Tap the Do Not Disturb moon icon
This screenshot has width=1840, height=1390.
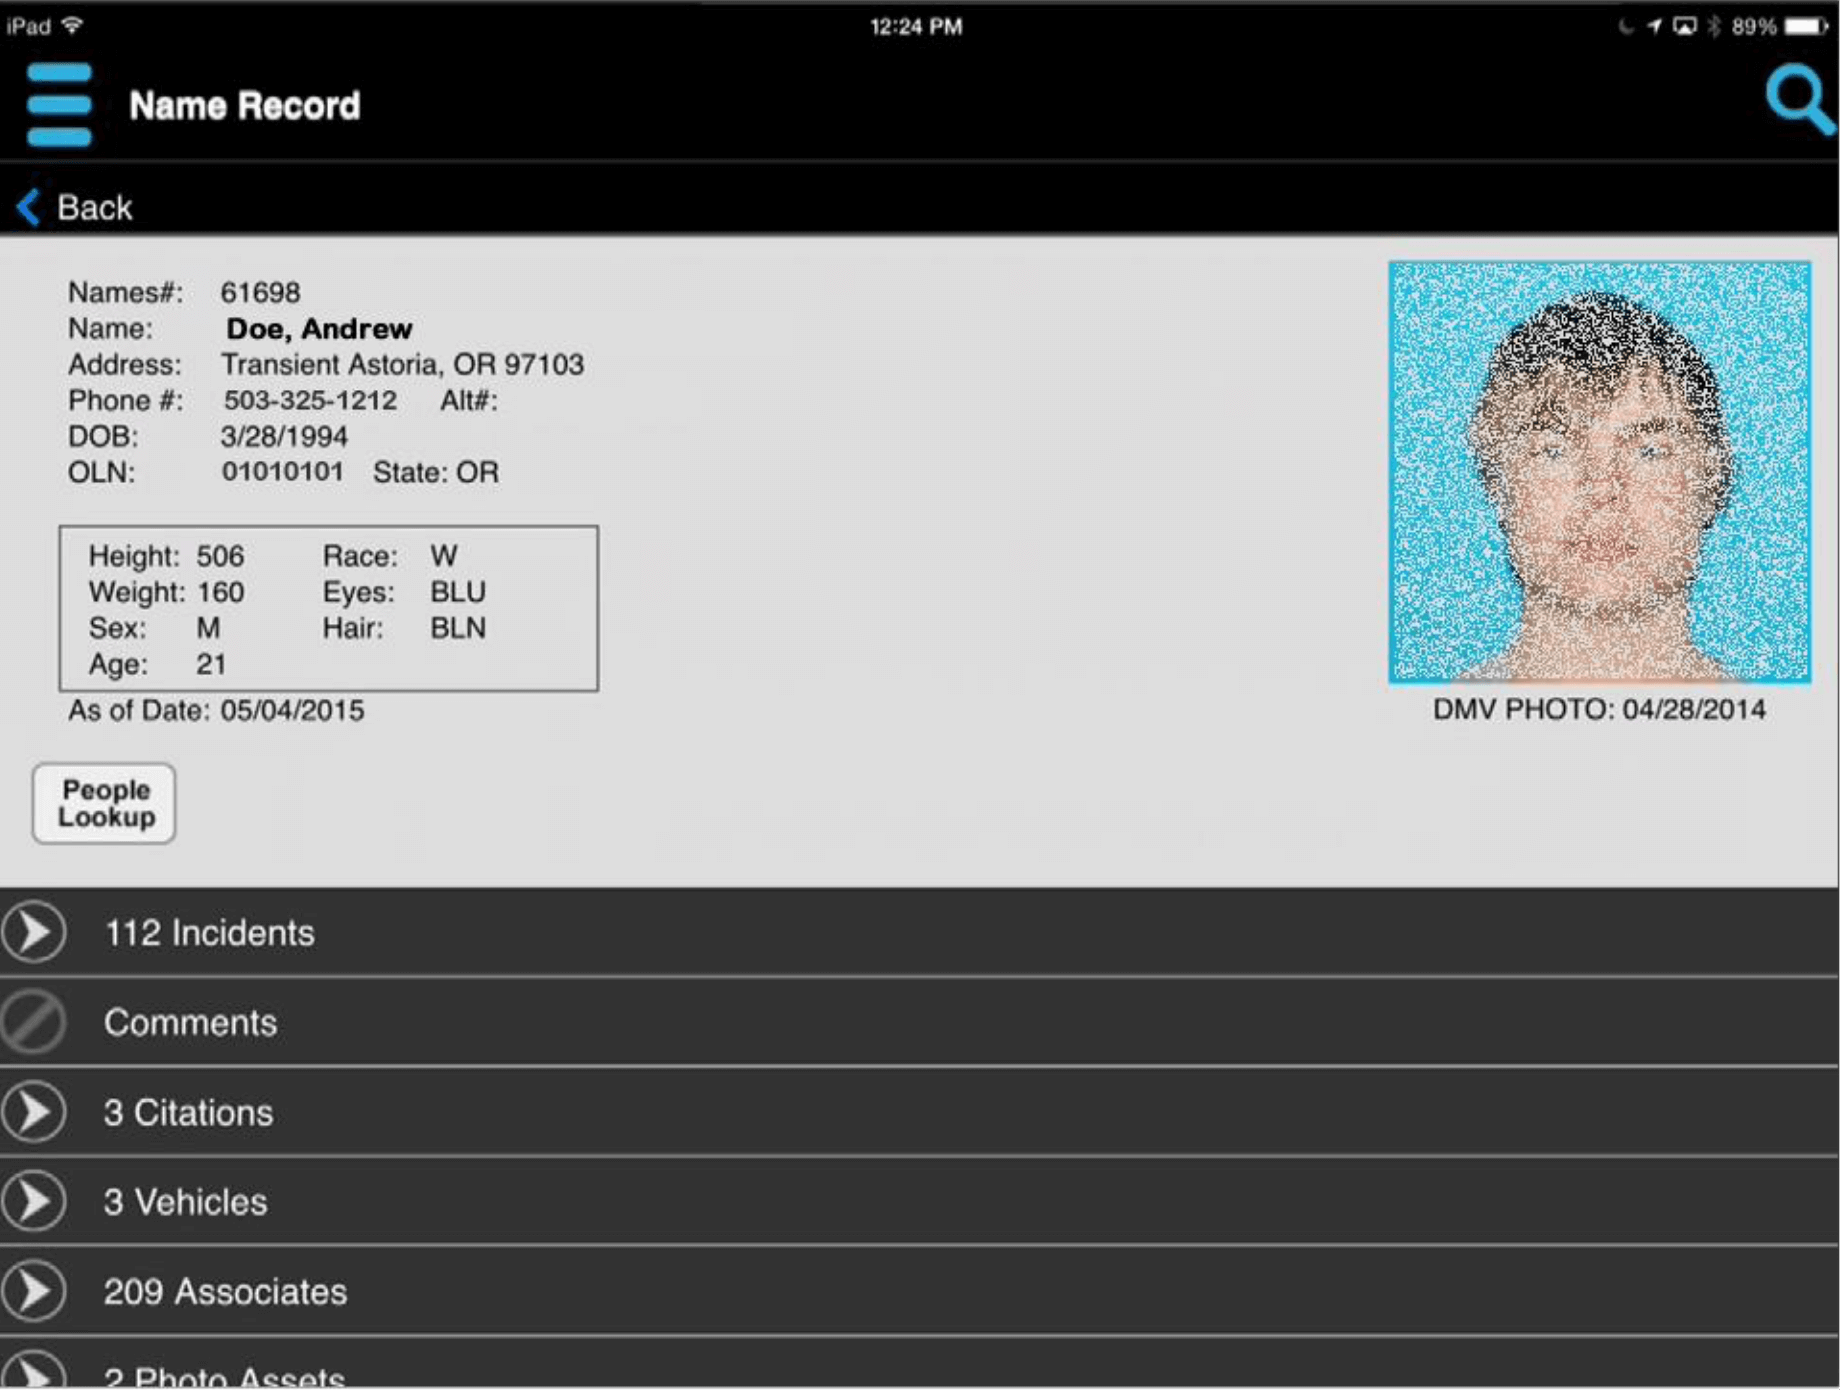pyautogui.click(x=1626, y=26)
